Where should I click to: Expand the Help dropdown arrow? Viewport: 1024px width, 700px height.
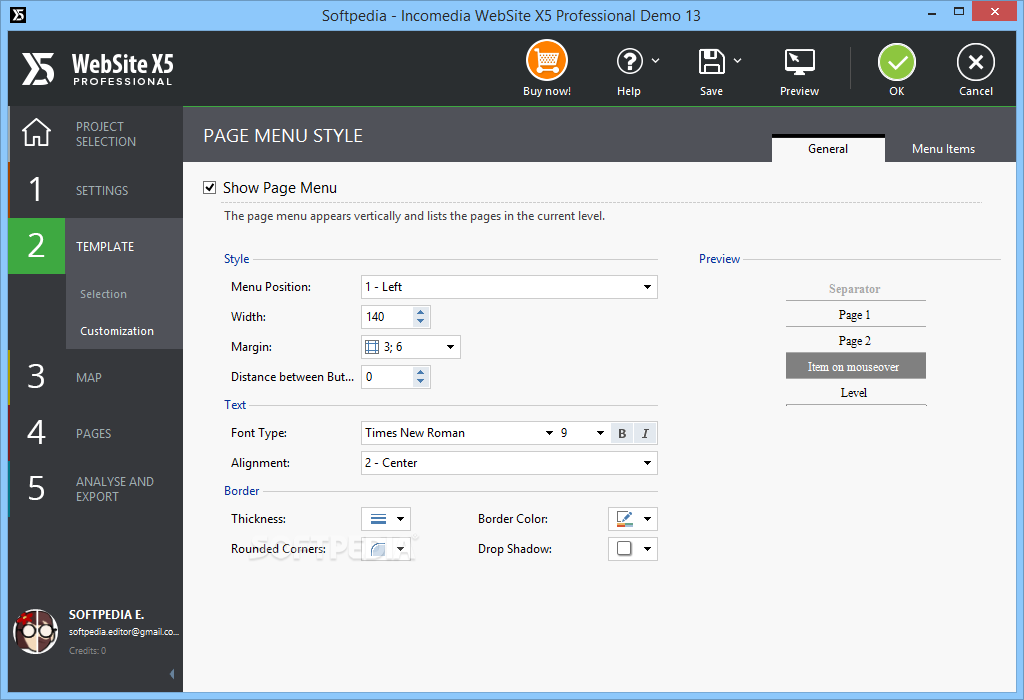[656, 60]
